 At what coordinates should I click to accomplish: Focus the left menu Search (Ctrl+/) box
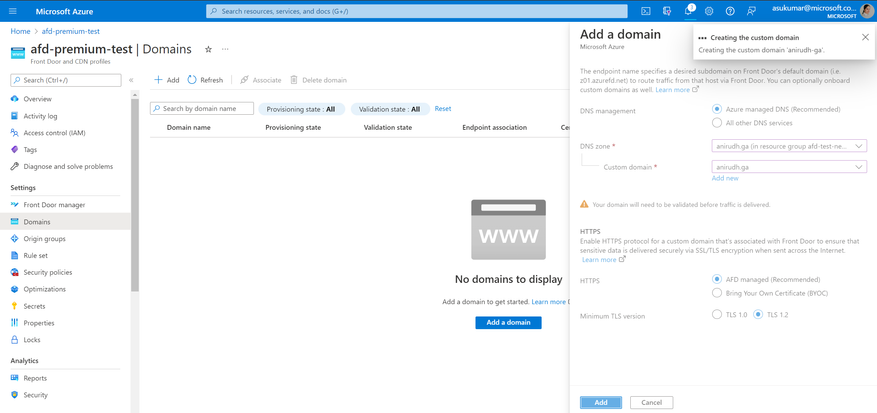pyautogui.click(x=66, y=80)
